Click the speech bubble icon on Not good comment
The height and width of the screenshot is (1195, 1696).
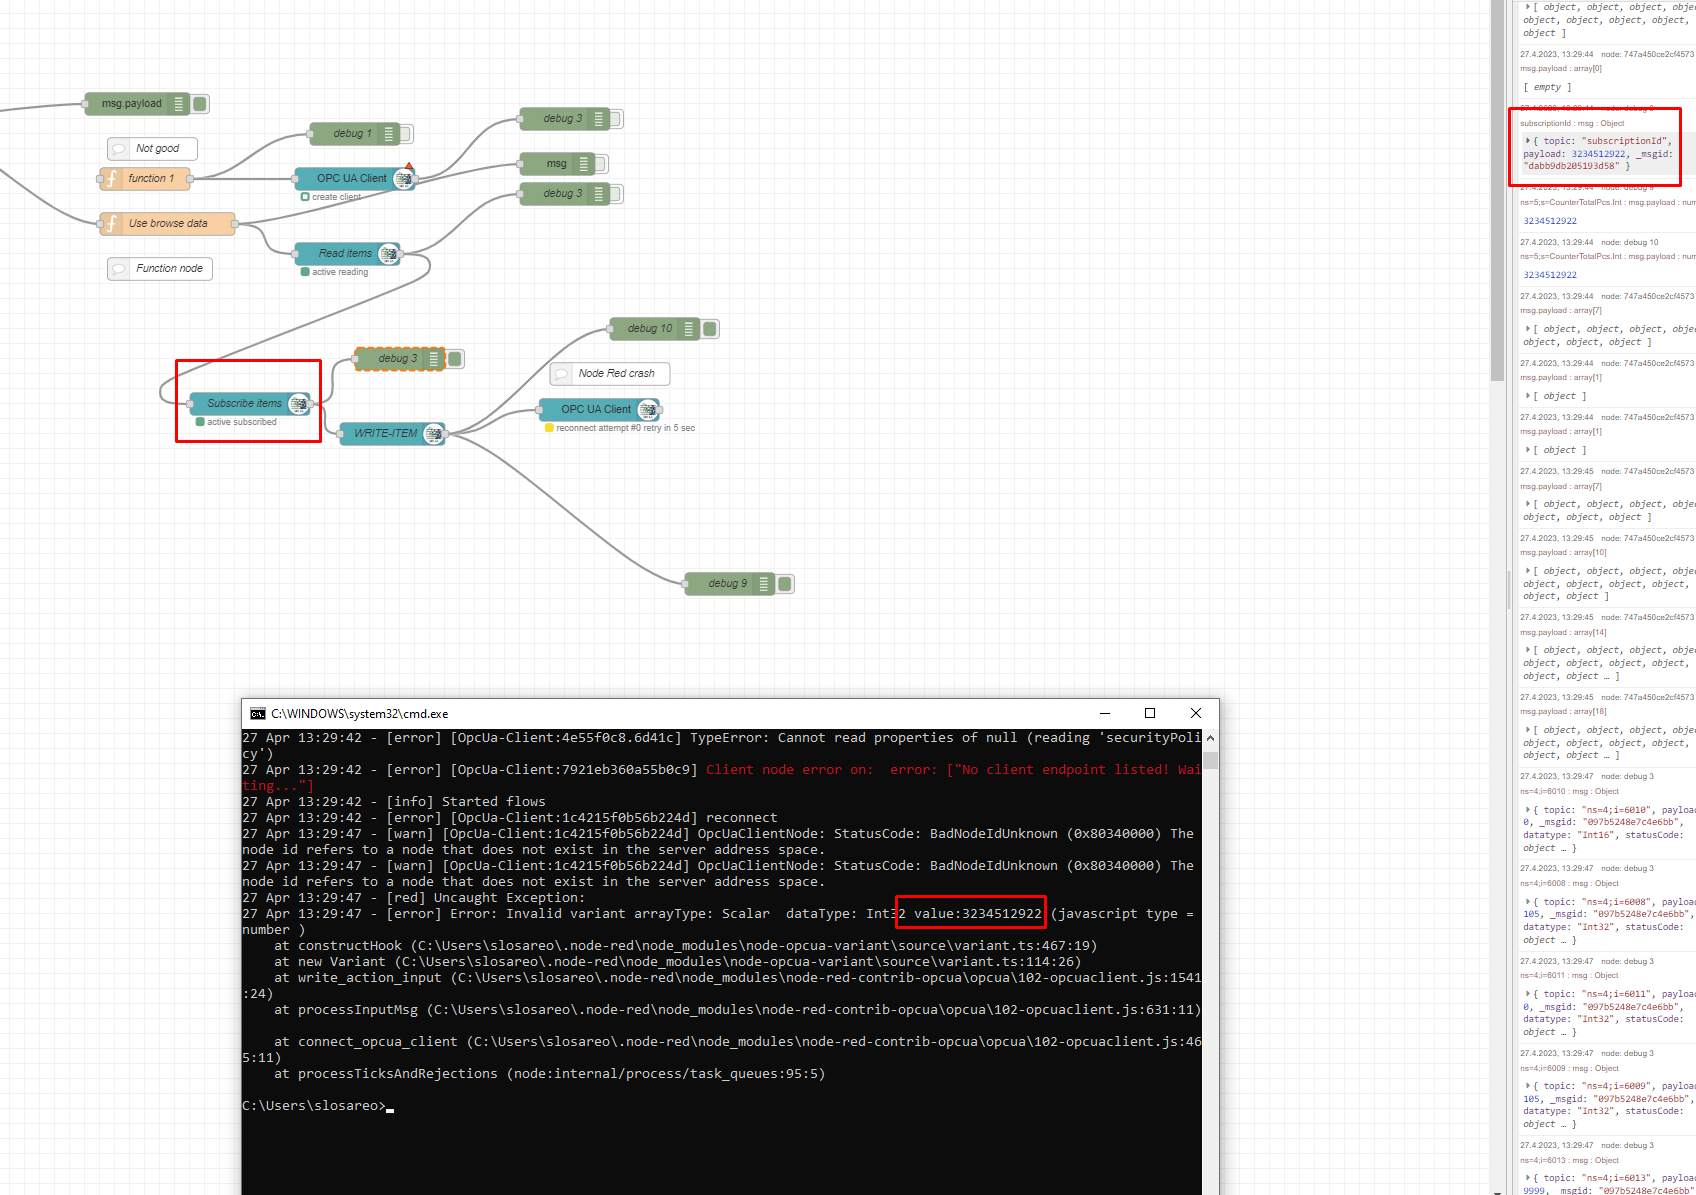pyautogui.click(x=120, y=148)
